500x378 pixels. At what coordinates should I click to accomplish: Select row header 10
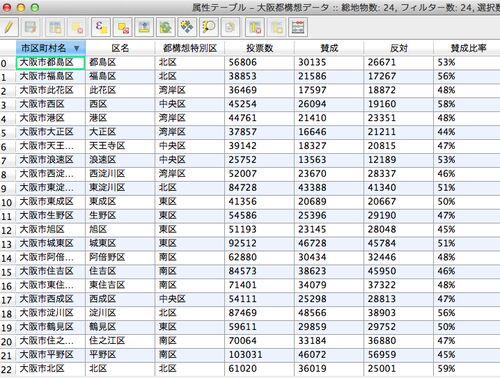pyautogui.click(x=8, y=202)
